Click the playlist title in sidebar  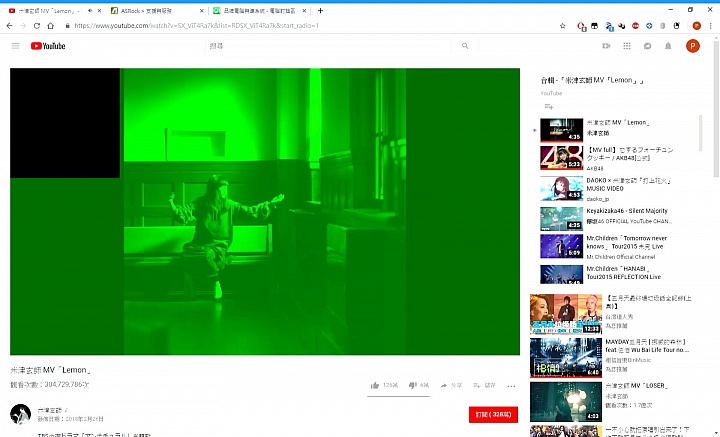pyautogui.click(x=592, y=80)
